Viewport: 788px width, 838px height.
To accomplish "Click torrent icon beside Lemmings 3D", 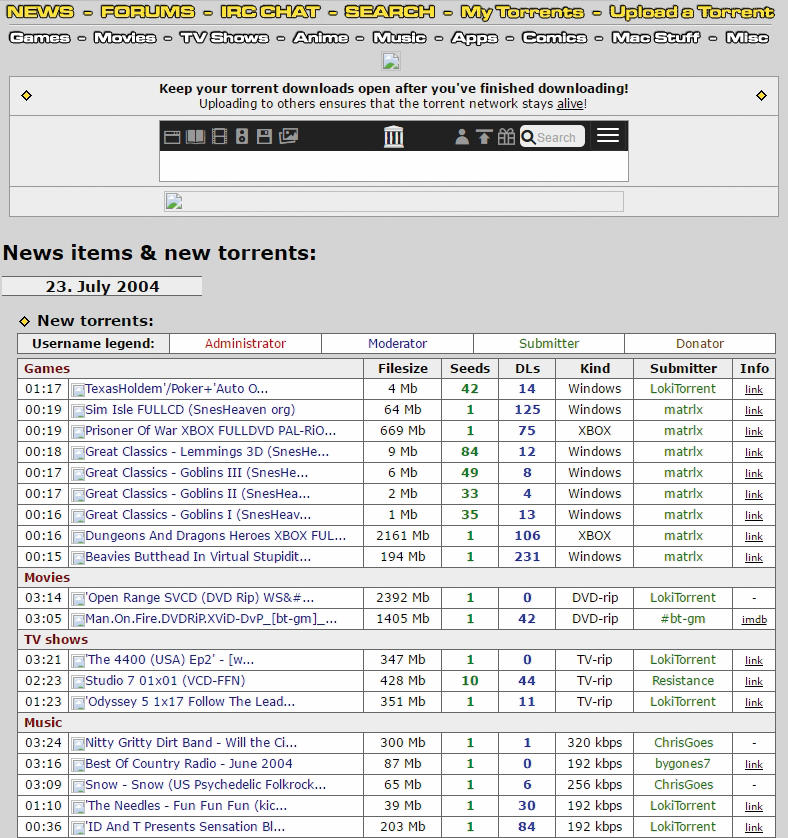I will [x=78, y=453].
